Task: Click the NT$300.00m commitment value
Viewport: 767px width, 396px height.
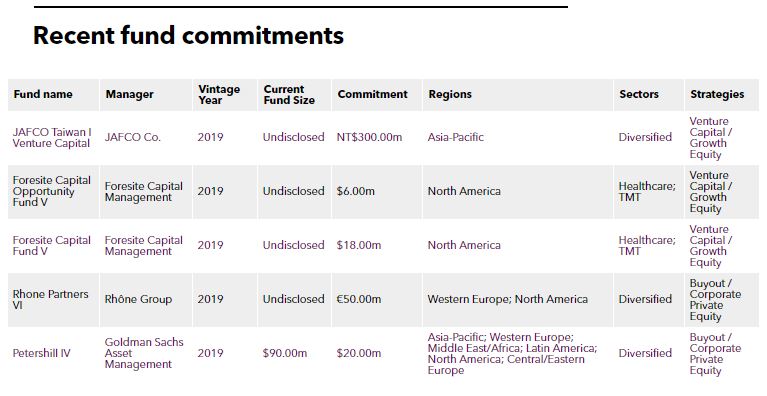Action: pos(369,137)
